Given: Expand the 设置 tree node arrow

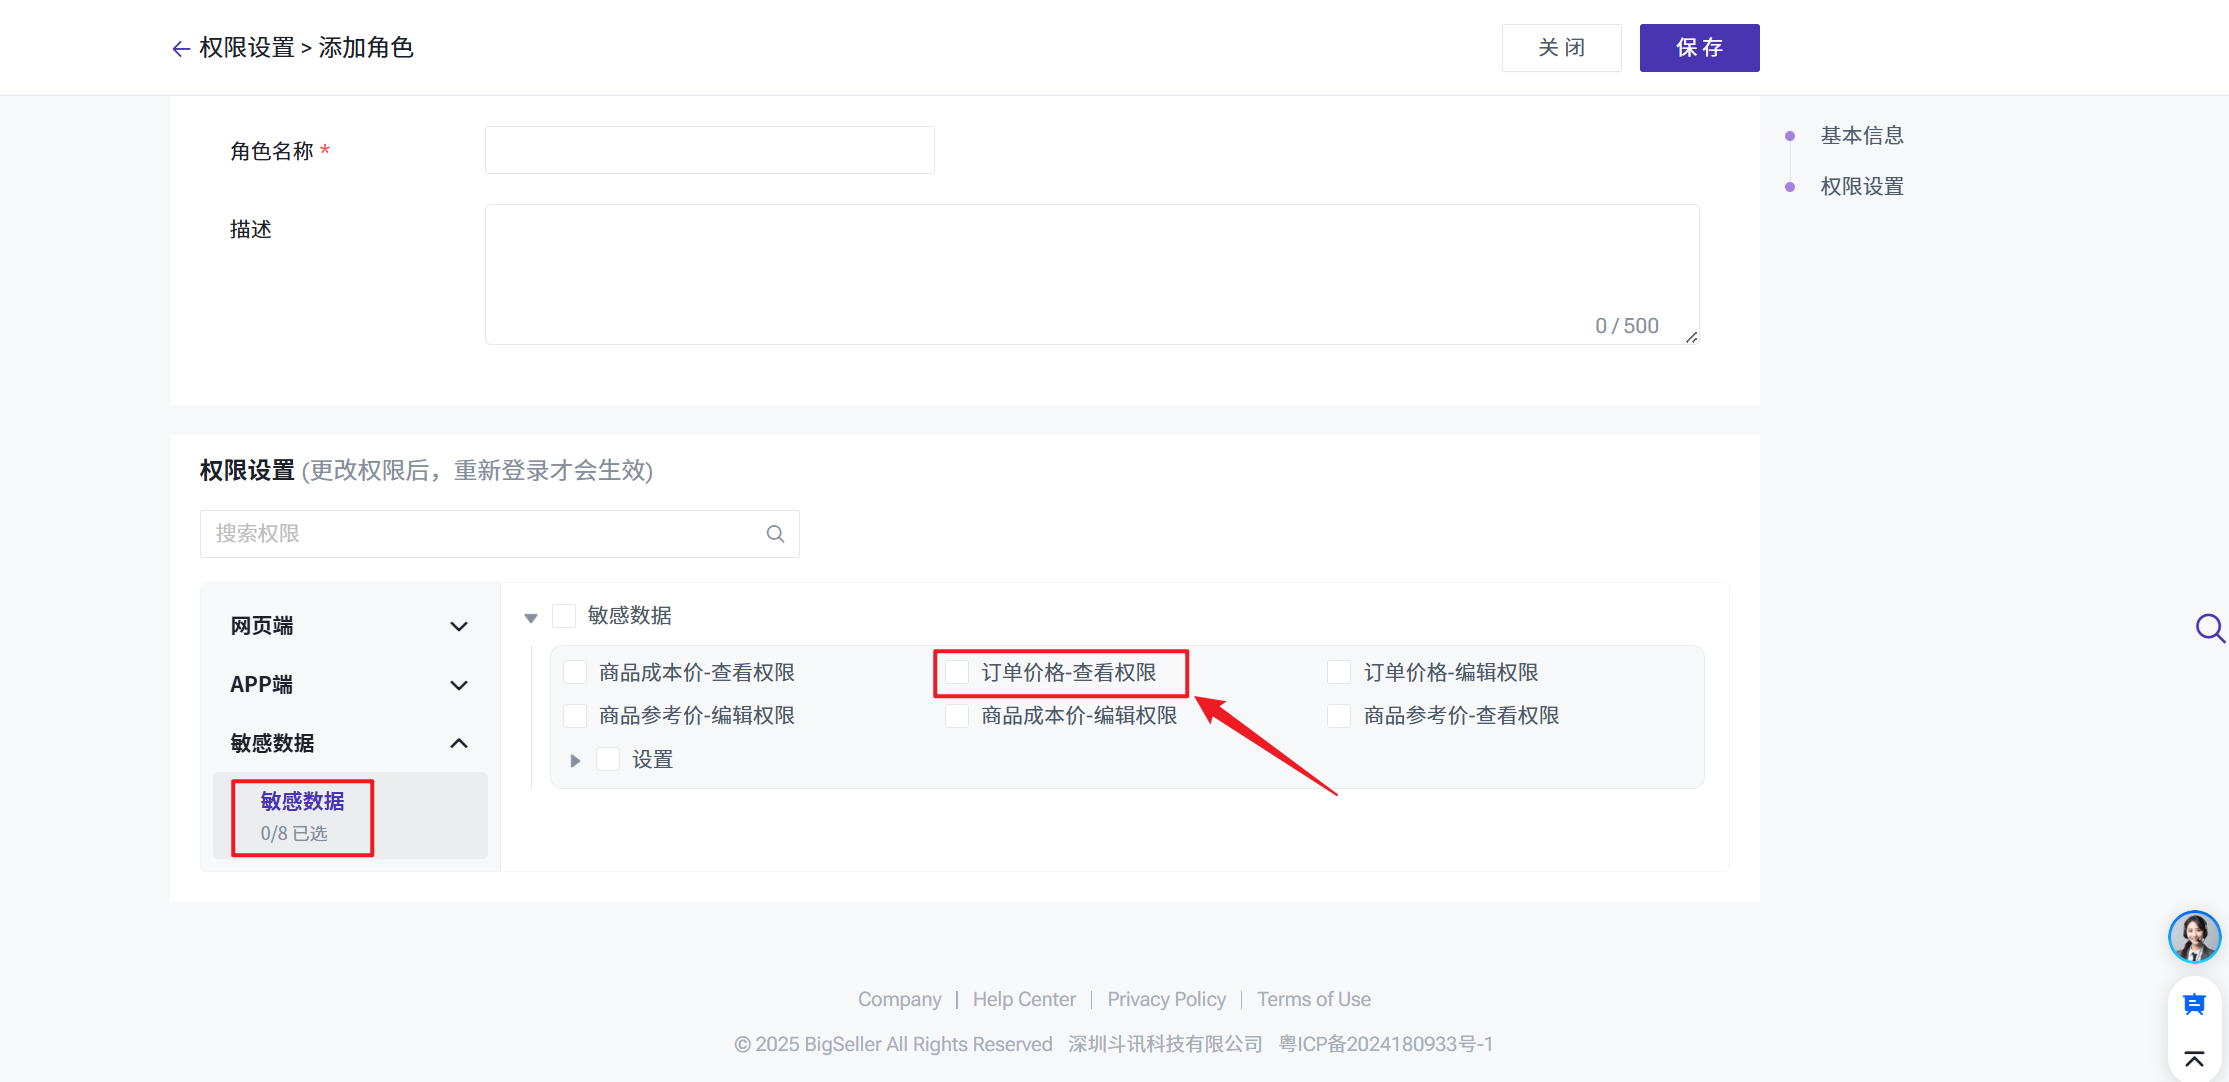Looking at the screenshot, I should click(575, 761).
